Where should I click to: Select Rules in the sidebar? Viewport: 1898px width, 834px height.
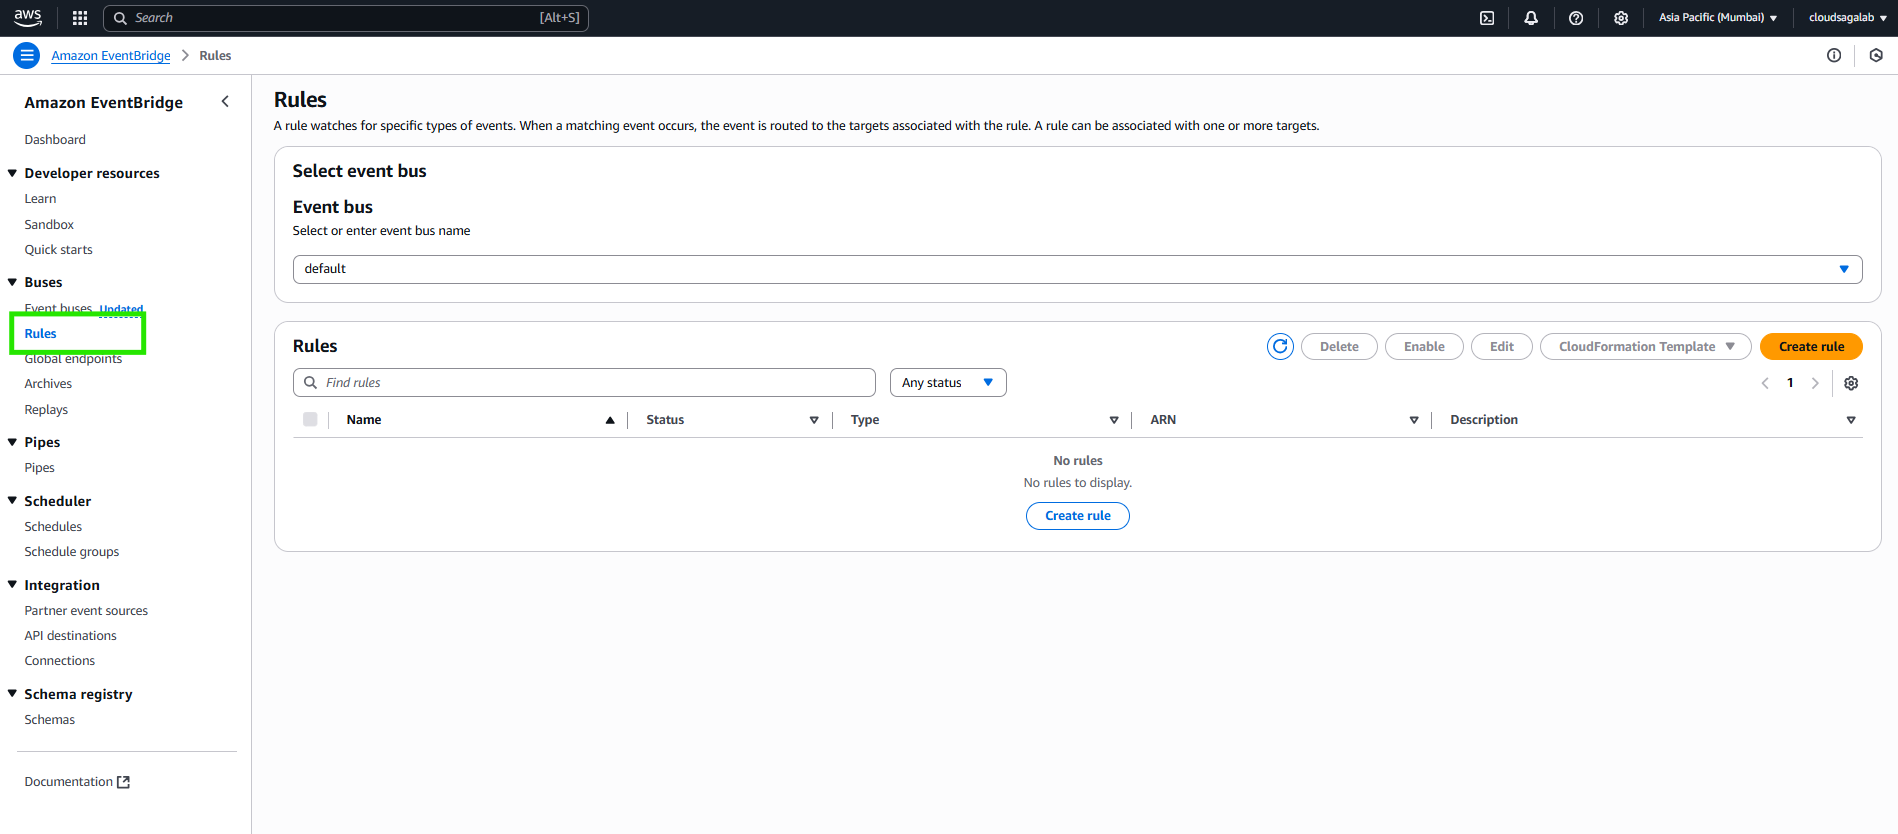coord(40,333)
